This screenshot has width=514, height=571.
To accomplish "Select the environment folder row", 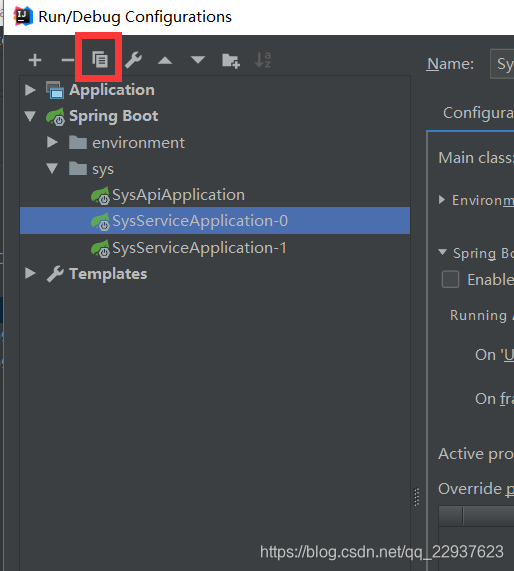I will (215, 142).
